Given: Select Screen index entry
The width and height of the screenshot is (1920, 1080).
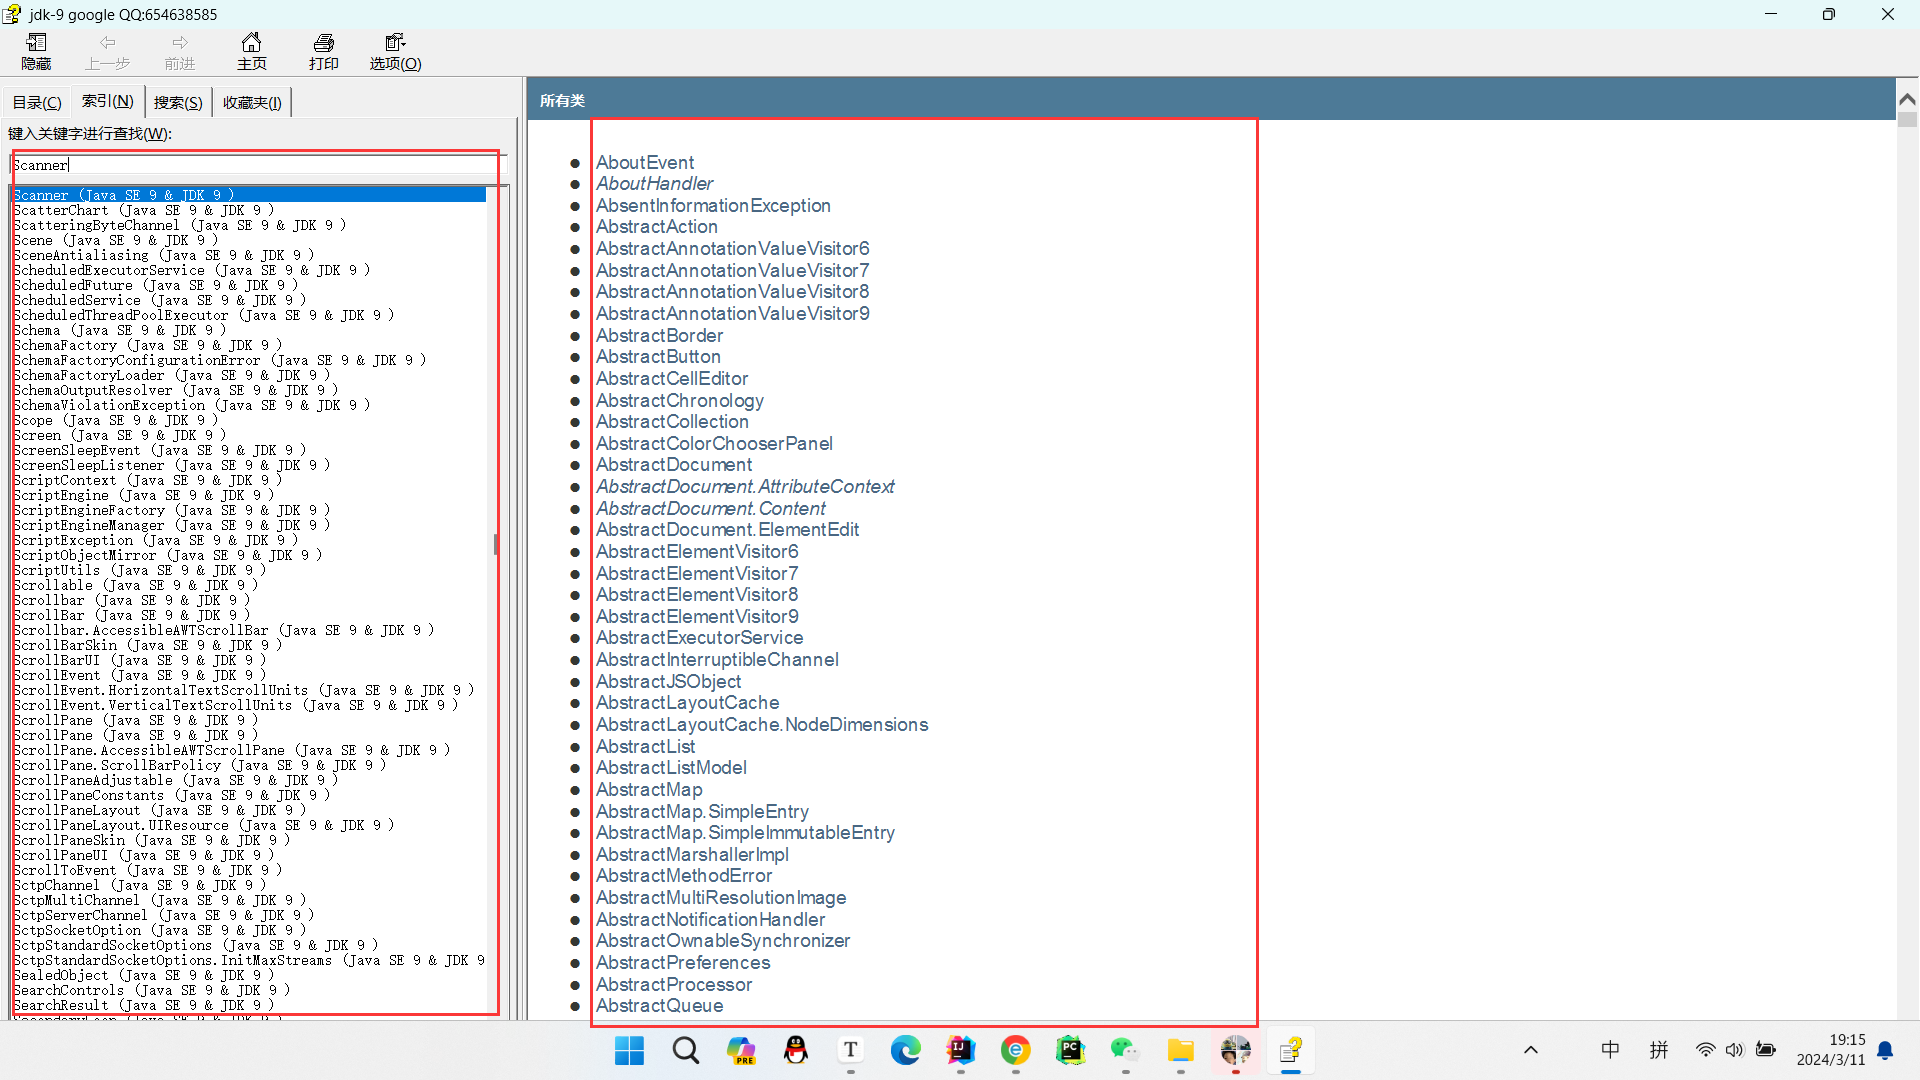Looking at the screenshot, I should pos(119,435).
